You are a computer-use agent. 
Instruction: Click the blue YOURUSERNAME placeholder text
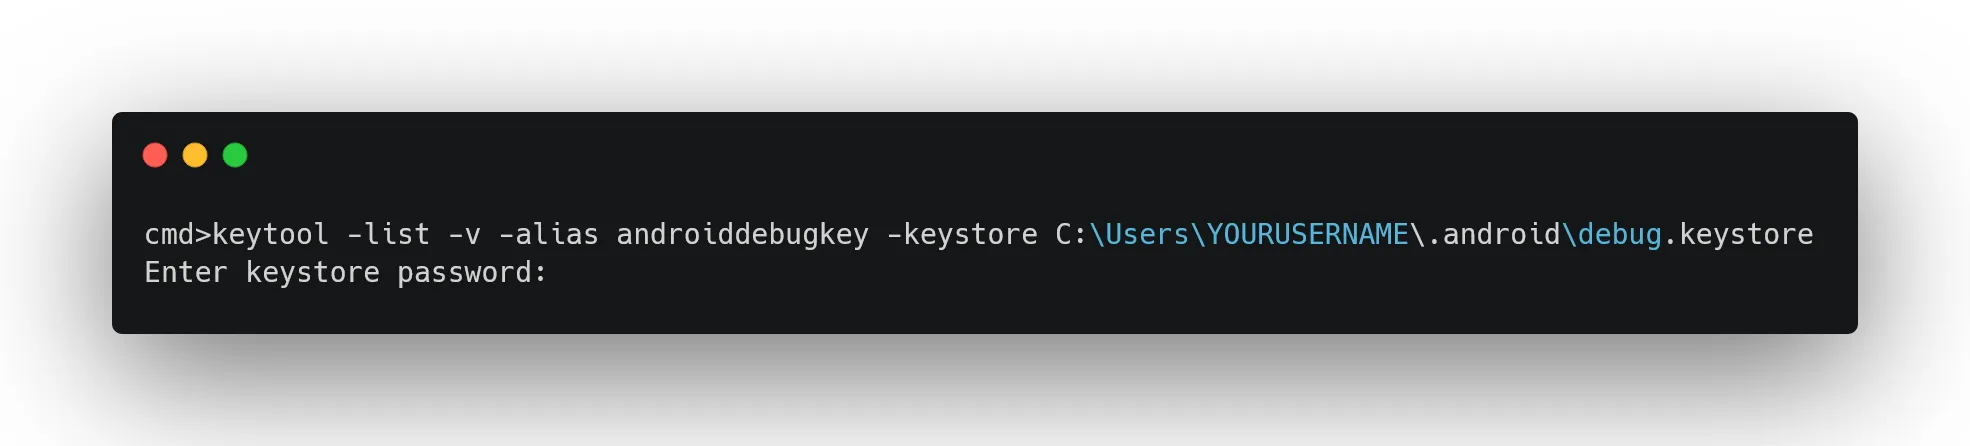(1307, 235)
